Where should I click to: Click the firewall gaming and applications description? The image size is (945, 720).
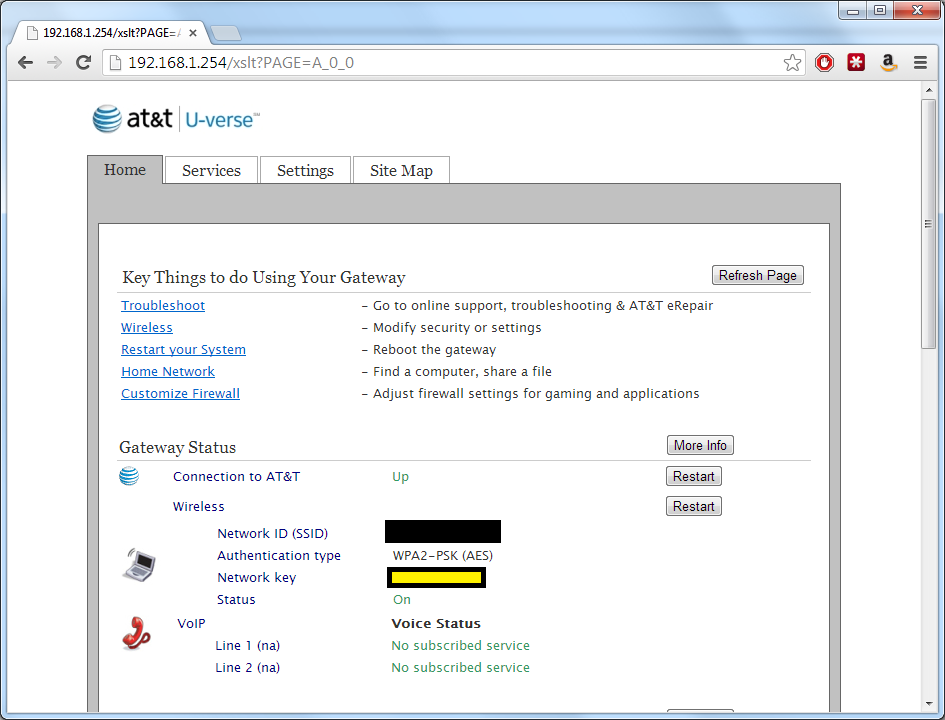[536, 394]
